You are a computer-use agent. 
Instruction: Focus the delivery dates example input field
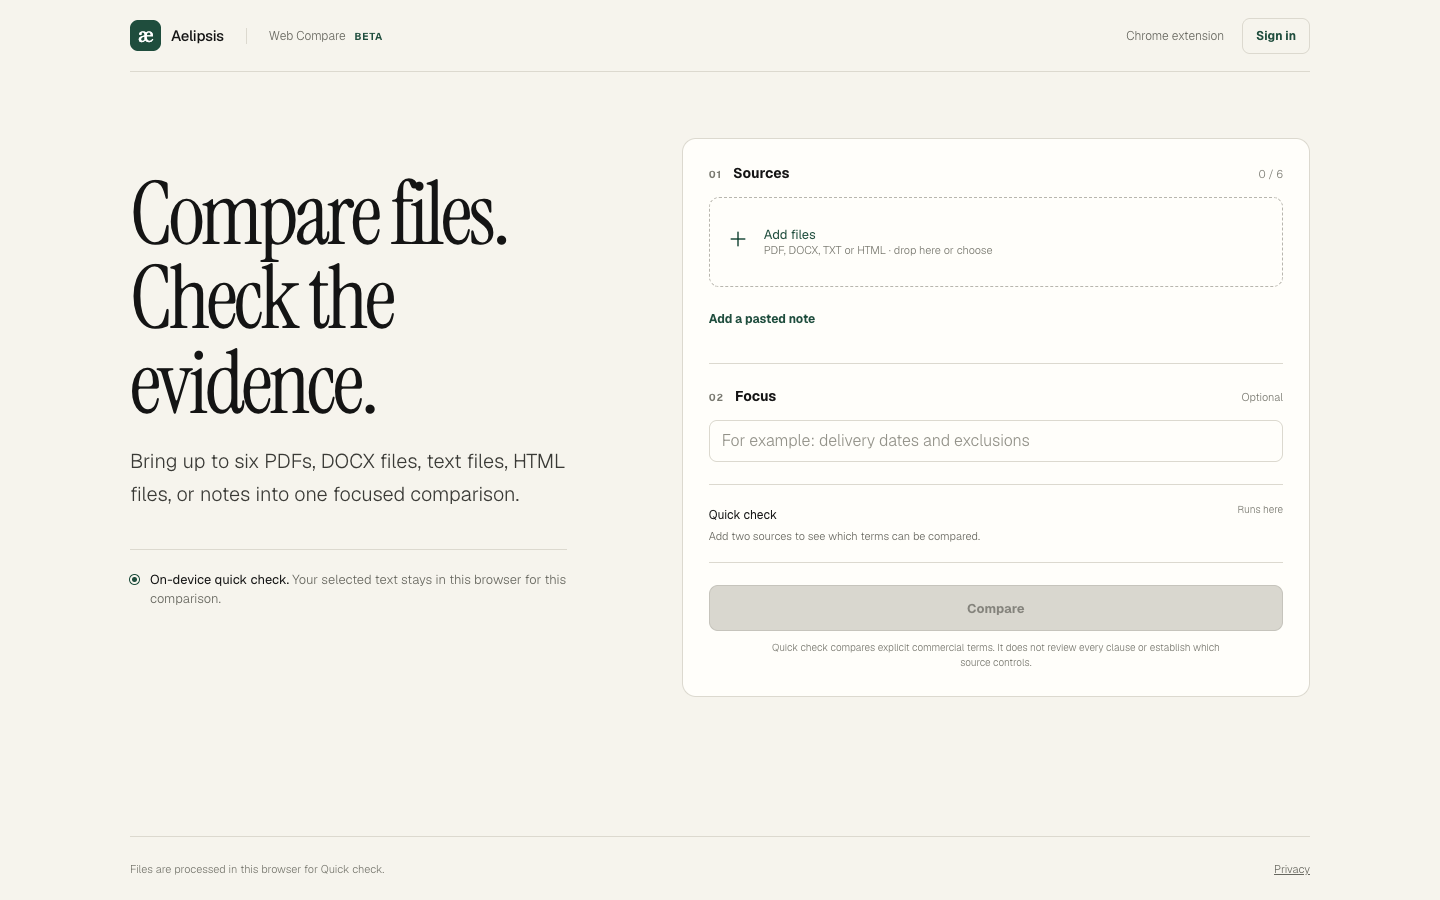point(996,441)
